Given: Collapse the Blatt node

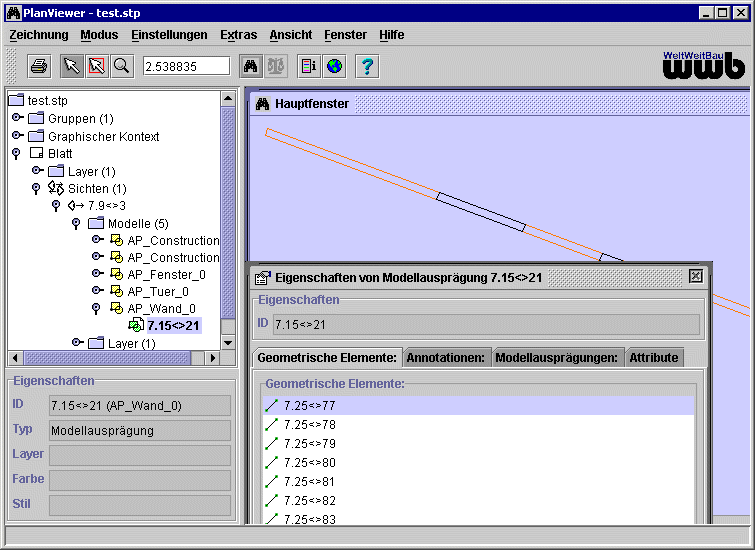Looking at the screenshot, I should pyautogui.click(x=16, y=154).
